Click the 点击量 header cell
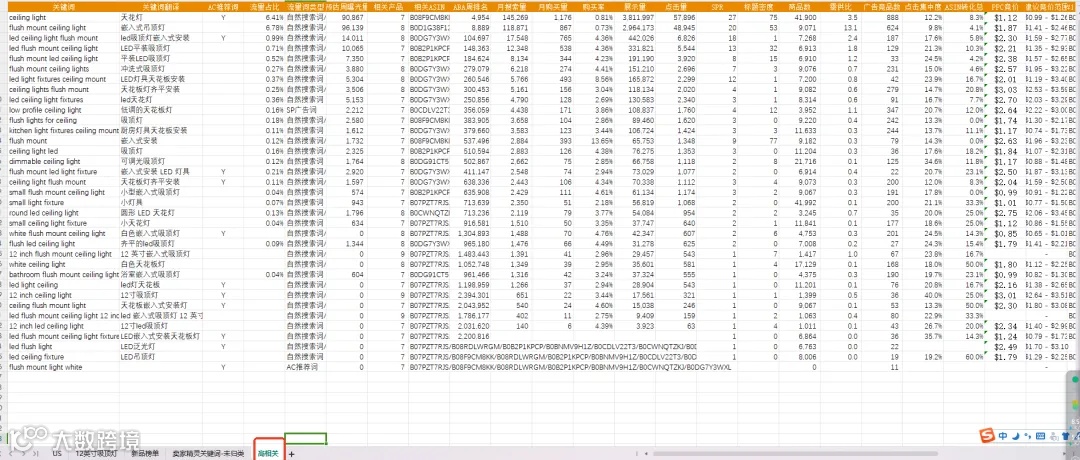The width and height of the screenshot is (1080, 460). pos(674,6)
